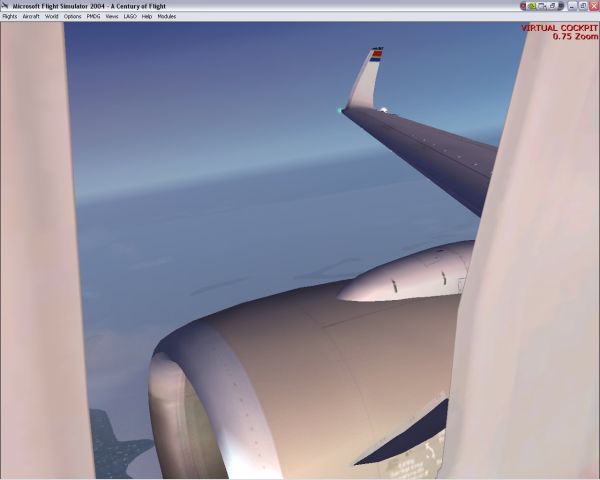Open the Aircraft menu

pyautogui.click(x=31, y=17)
